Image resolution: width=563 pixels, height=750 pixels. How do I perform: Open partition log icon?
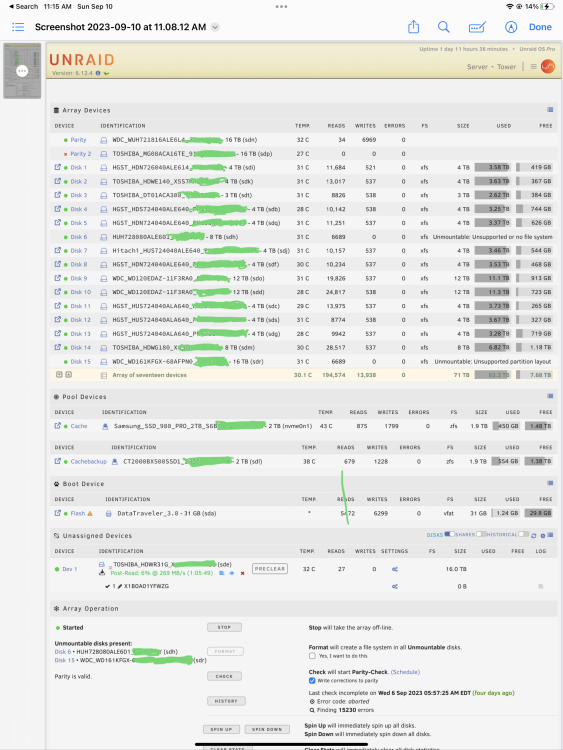541,586
